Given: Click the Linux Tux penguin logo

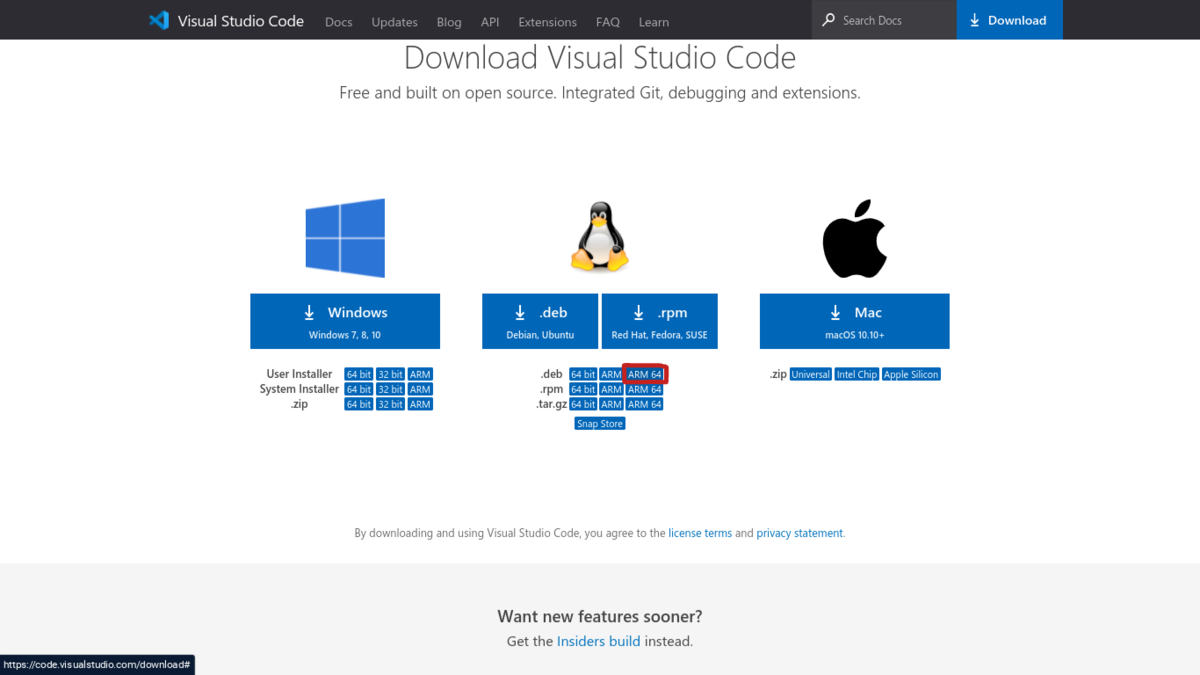Looking at the screenshot, I should click(x=599, y=237).
